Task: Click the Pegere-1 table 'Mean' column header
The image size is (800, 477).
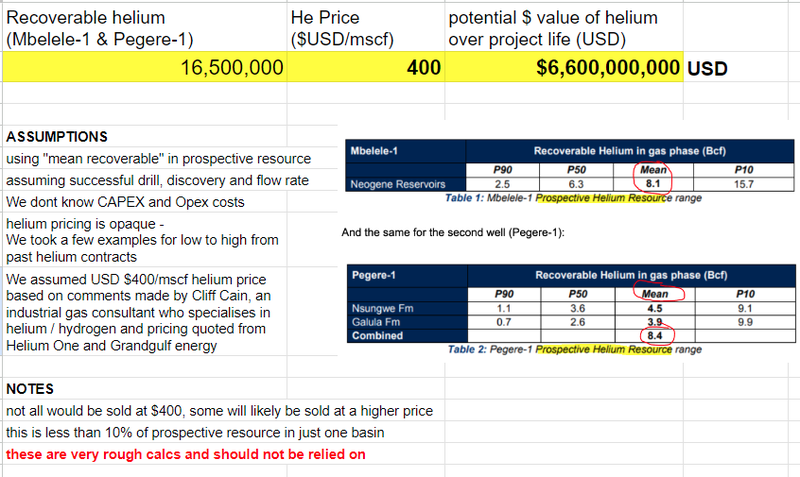Action: (655, 294)
